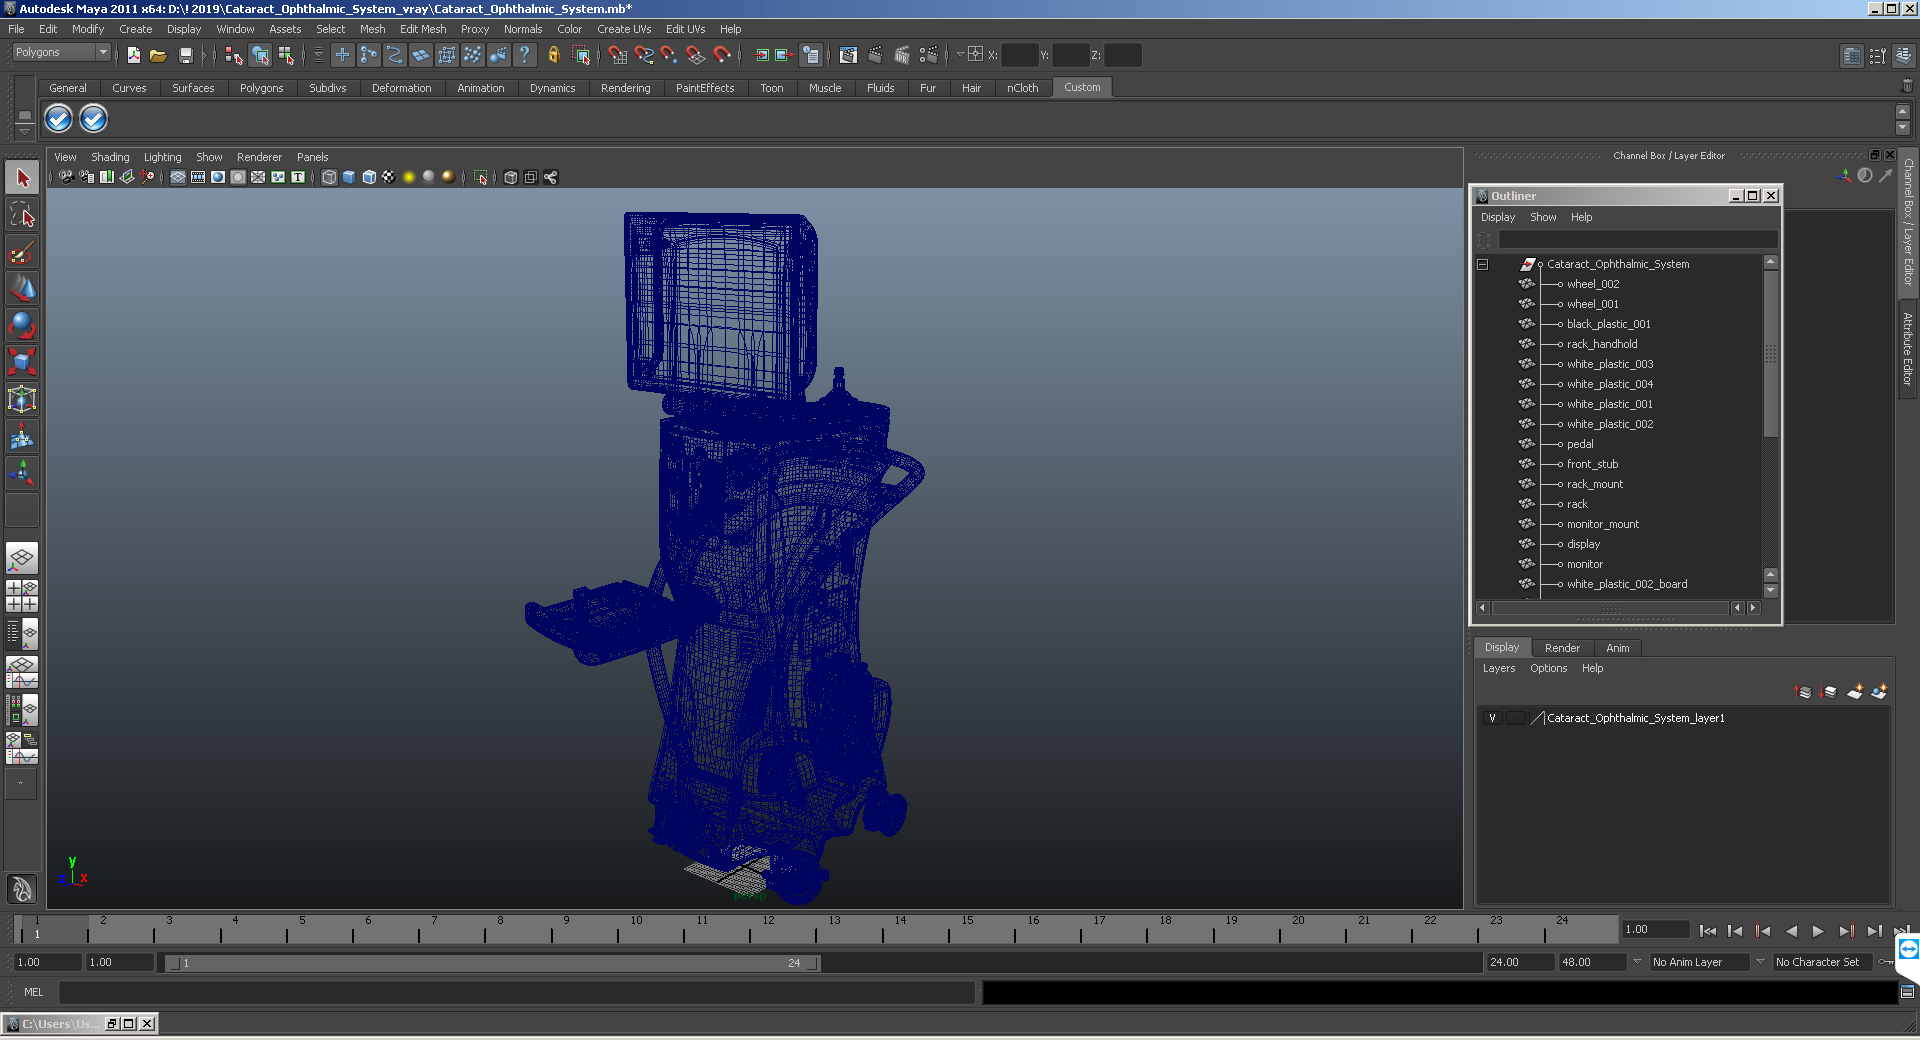Collapse the Cataract_Ophthalmic_System outliner group

pos(1483,265)
